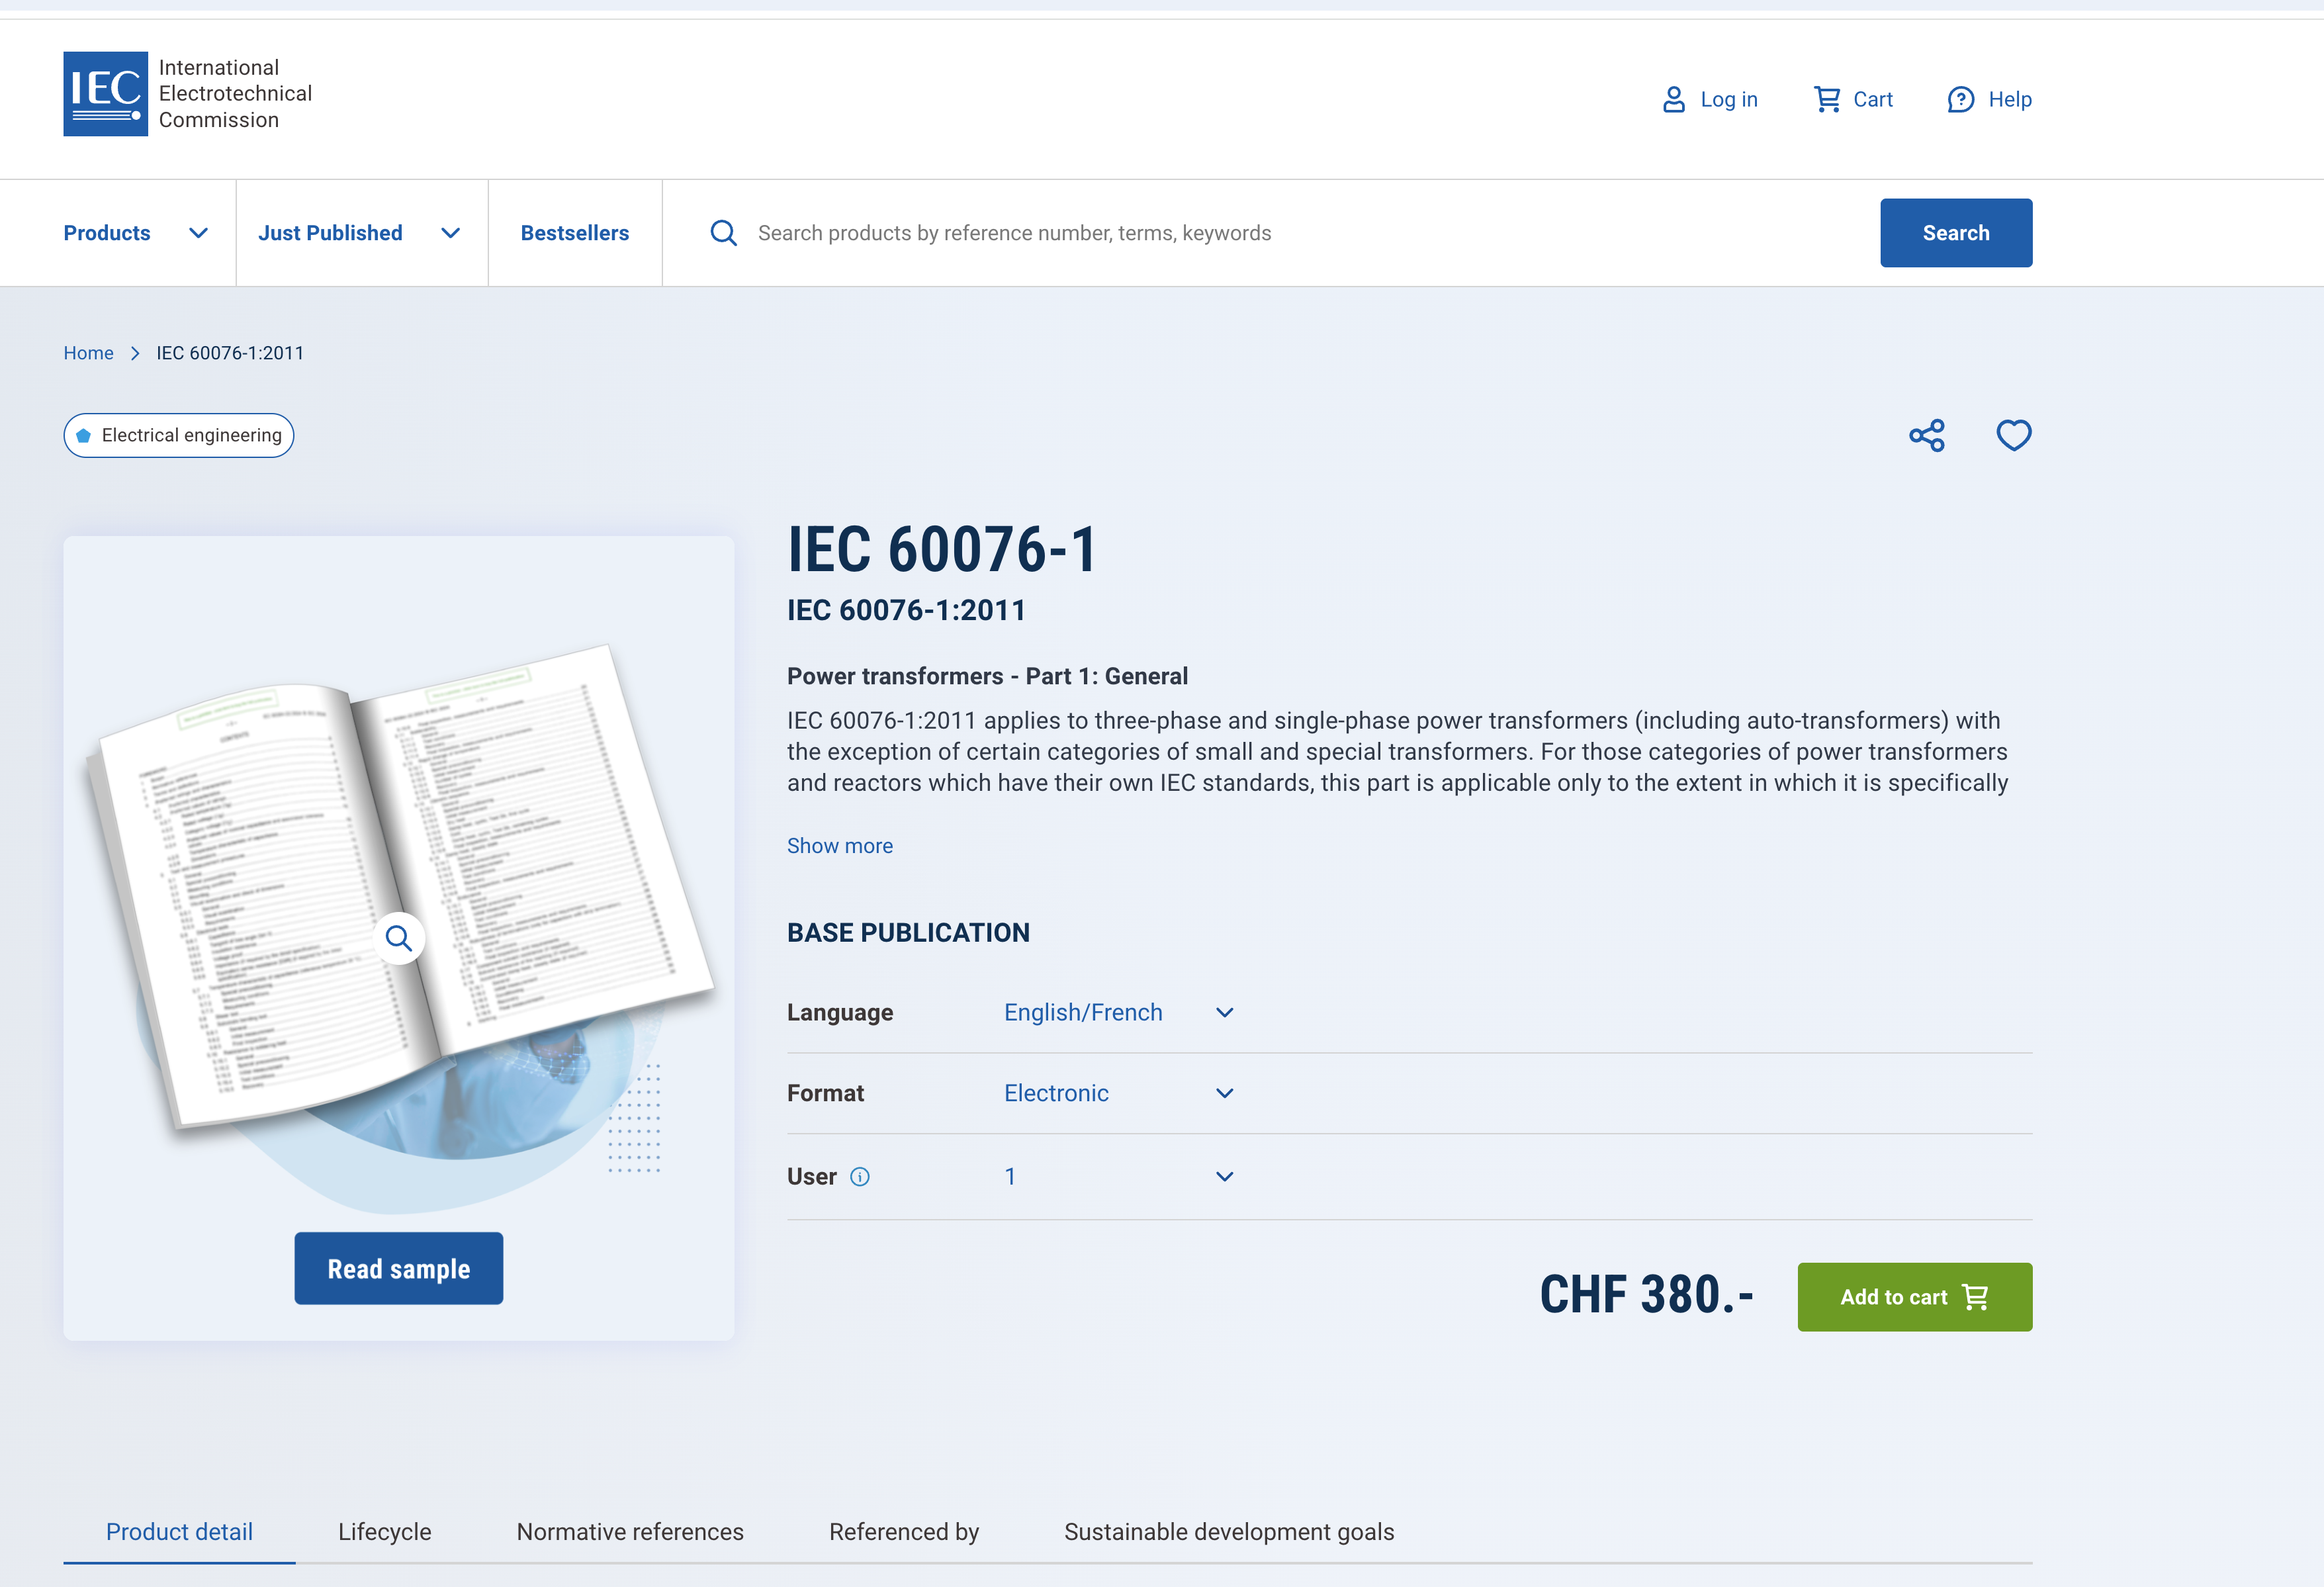Open the Bestsellers menu item
The width and height of the screenshot is (2324, 1587).
pyautogui.click(x=575, y=233)
